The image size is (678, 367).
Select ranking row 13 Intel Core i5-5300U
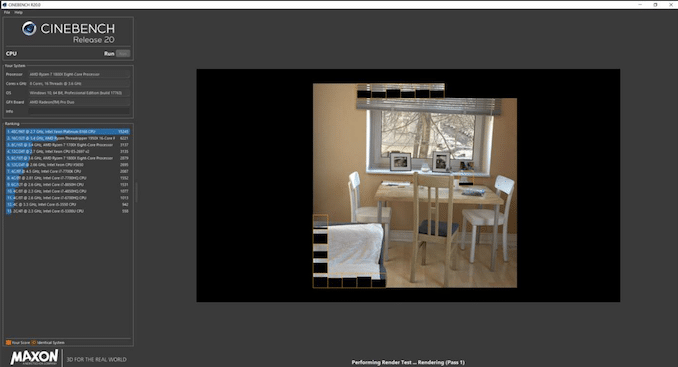(x=67, y=211)
